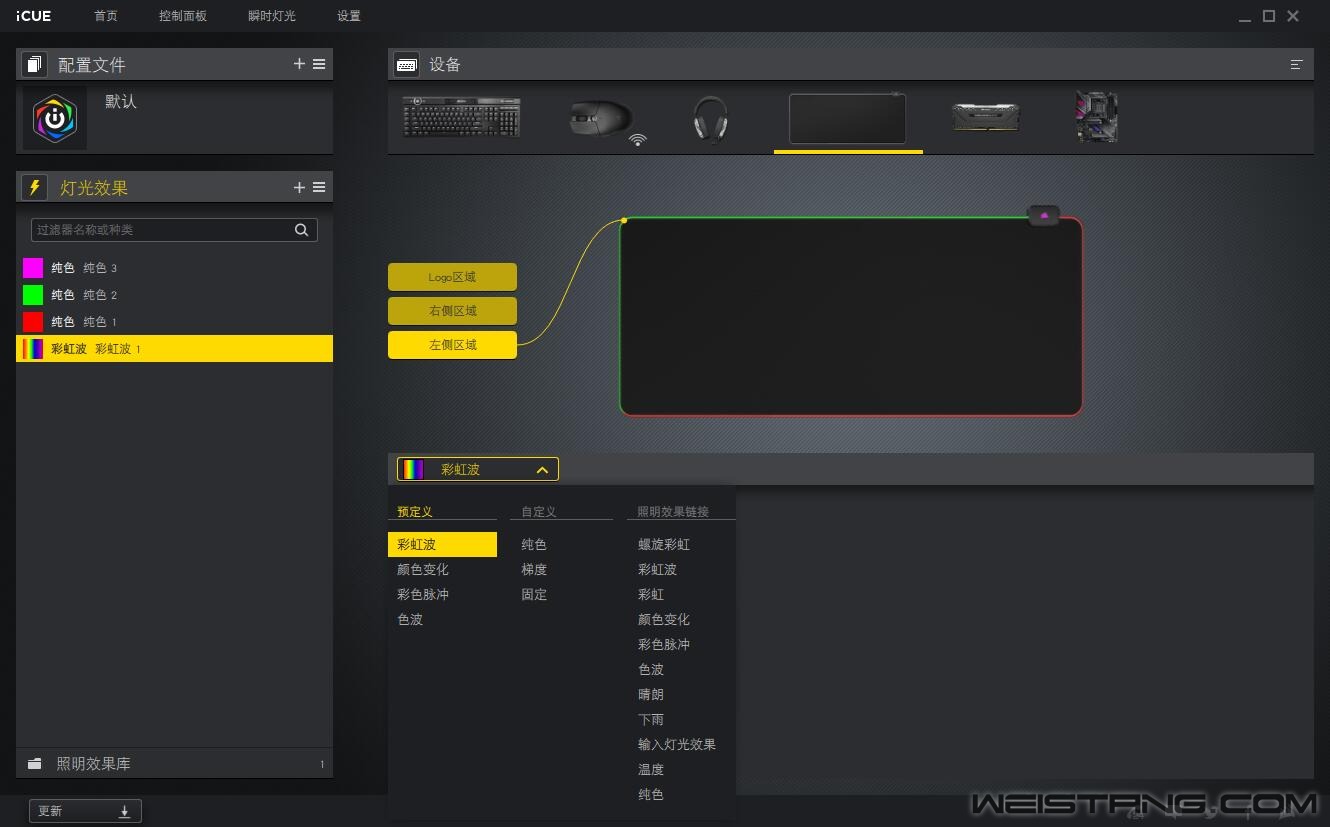The width and height of the screenshot is (1330, 827).
Task: Choose 螺旋彩虹 lighting link effect
Action: click(664, 545)
